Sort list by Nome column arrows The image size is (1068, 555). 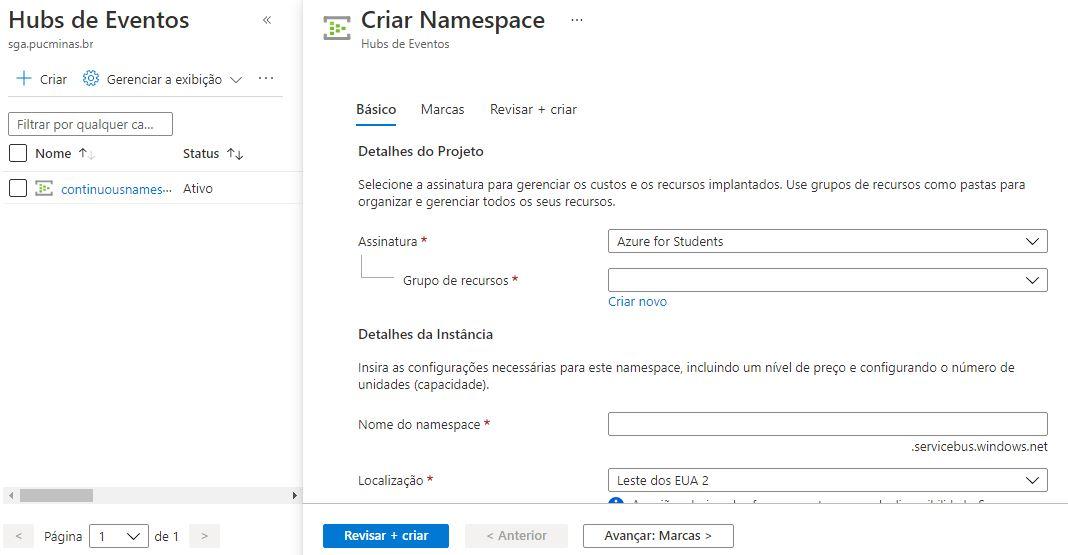[87, 154]
